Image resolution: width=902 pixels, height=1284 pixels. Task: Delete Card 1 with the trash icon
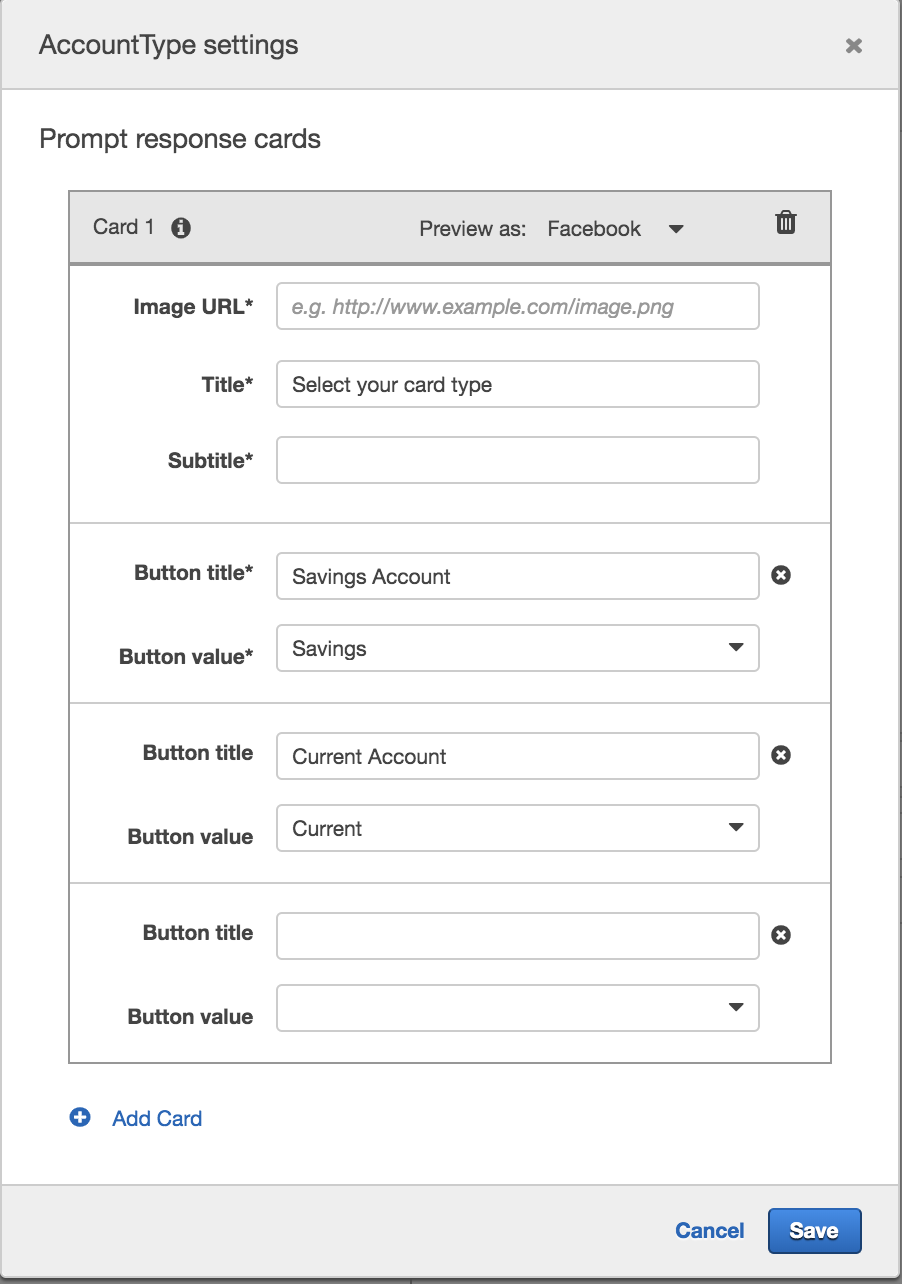click(786, 222)
